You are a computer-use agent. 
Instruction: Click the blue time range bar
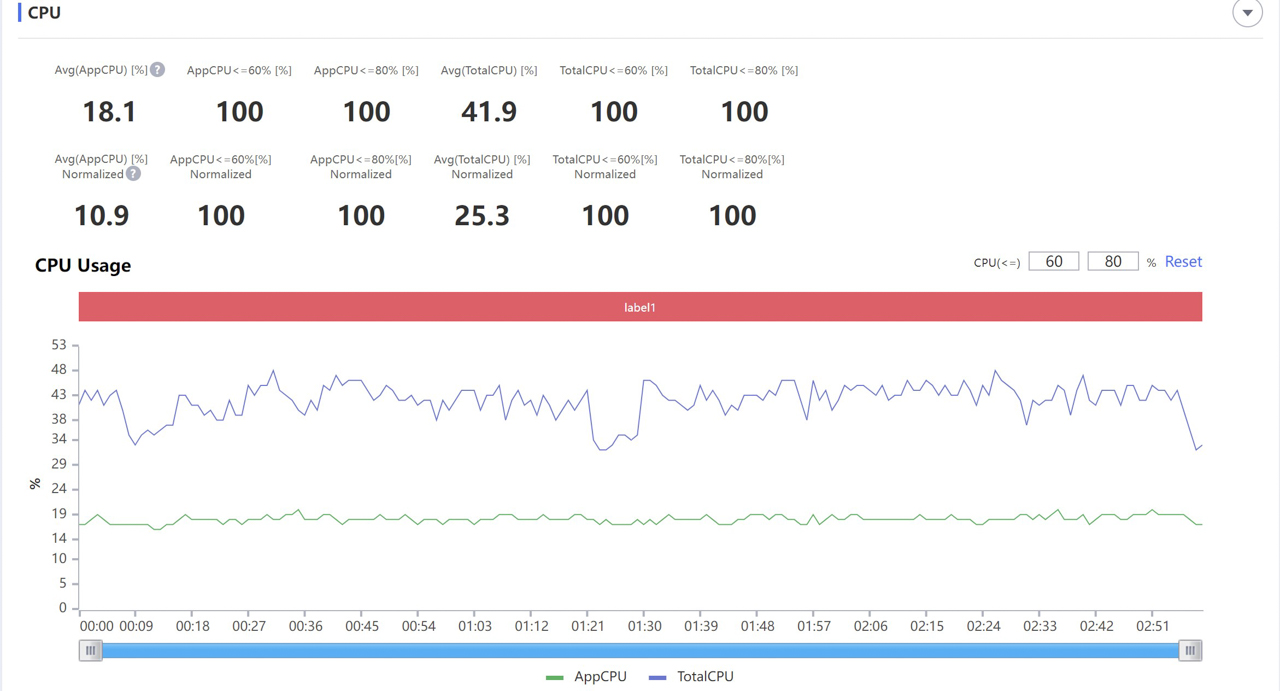pyautogui.click(x=640, y=651)
